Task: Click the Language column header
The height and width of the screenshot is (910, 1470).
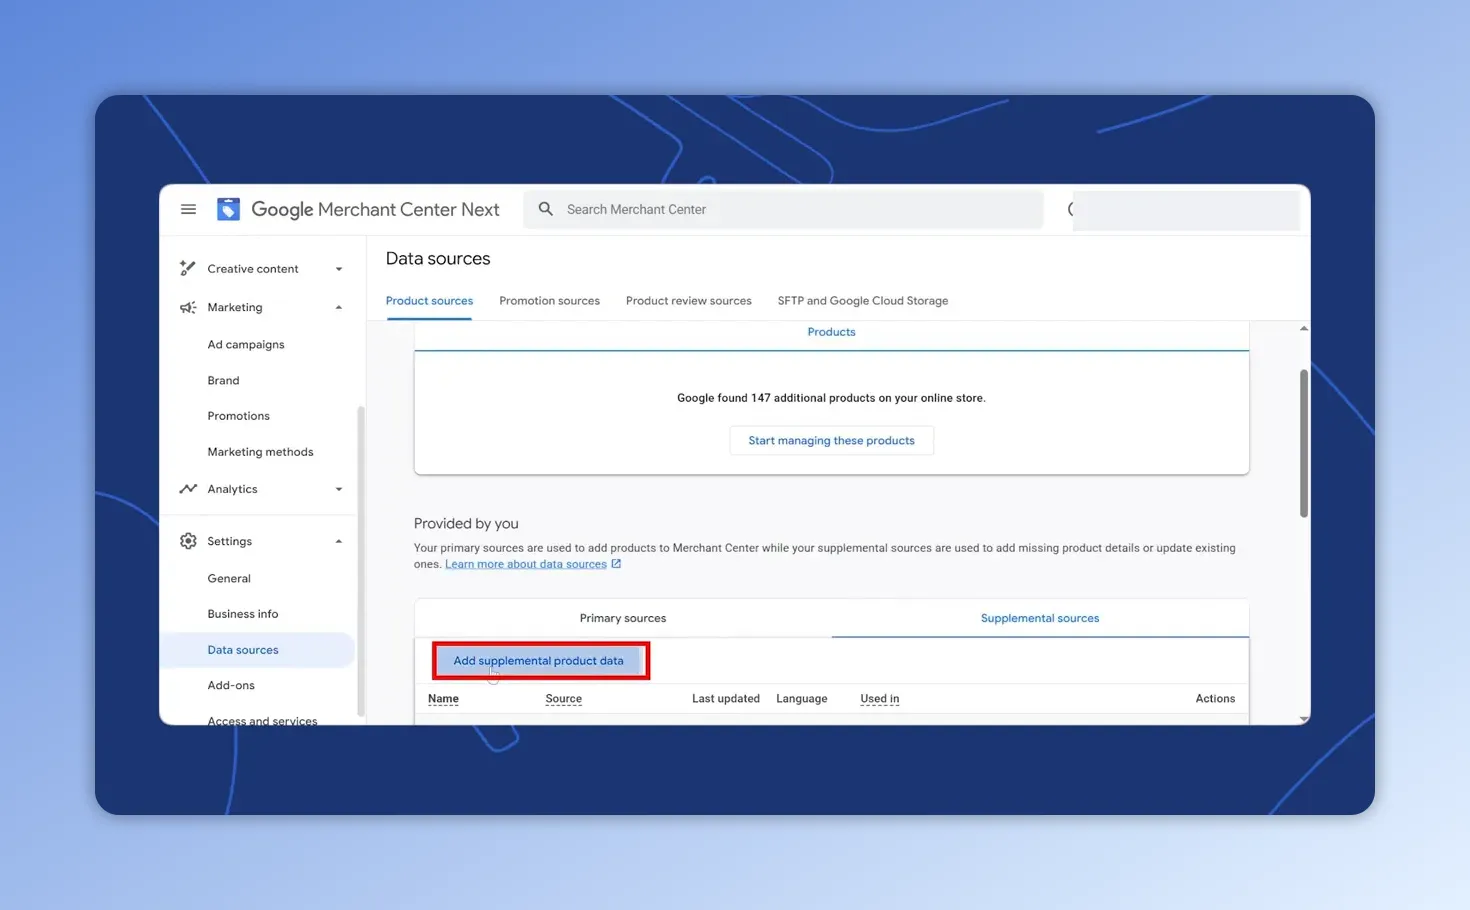Action: tap(802, 699)
